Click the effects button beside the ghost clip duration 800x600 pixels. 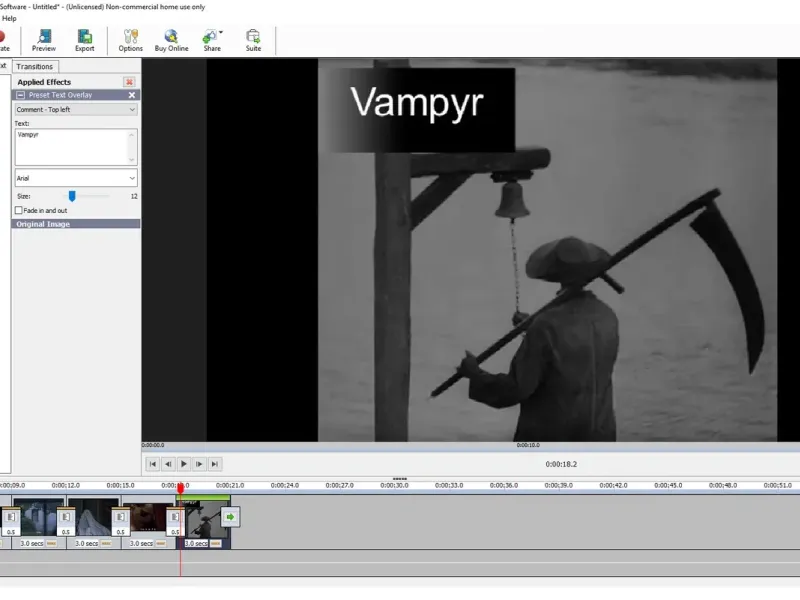pyautogui.click(x=106, y=543)
